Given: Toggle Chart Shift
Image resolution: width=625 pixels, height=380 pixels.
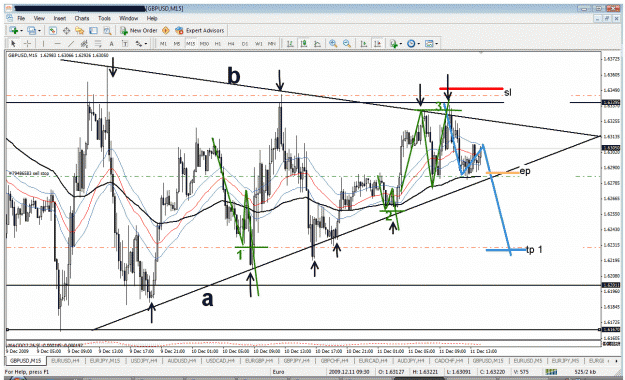Looking at the screenshot, I should (x=377, y=43).
